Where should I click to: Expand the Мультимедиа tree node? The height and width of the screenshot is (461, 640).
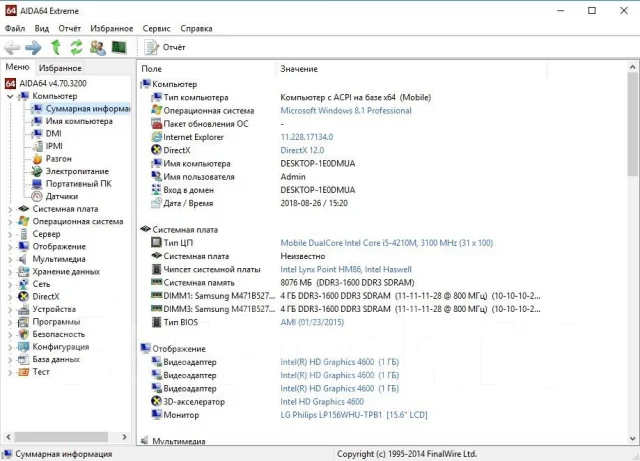(10, 260)
